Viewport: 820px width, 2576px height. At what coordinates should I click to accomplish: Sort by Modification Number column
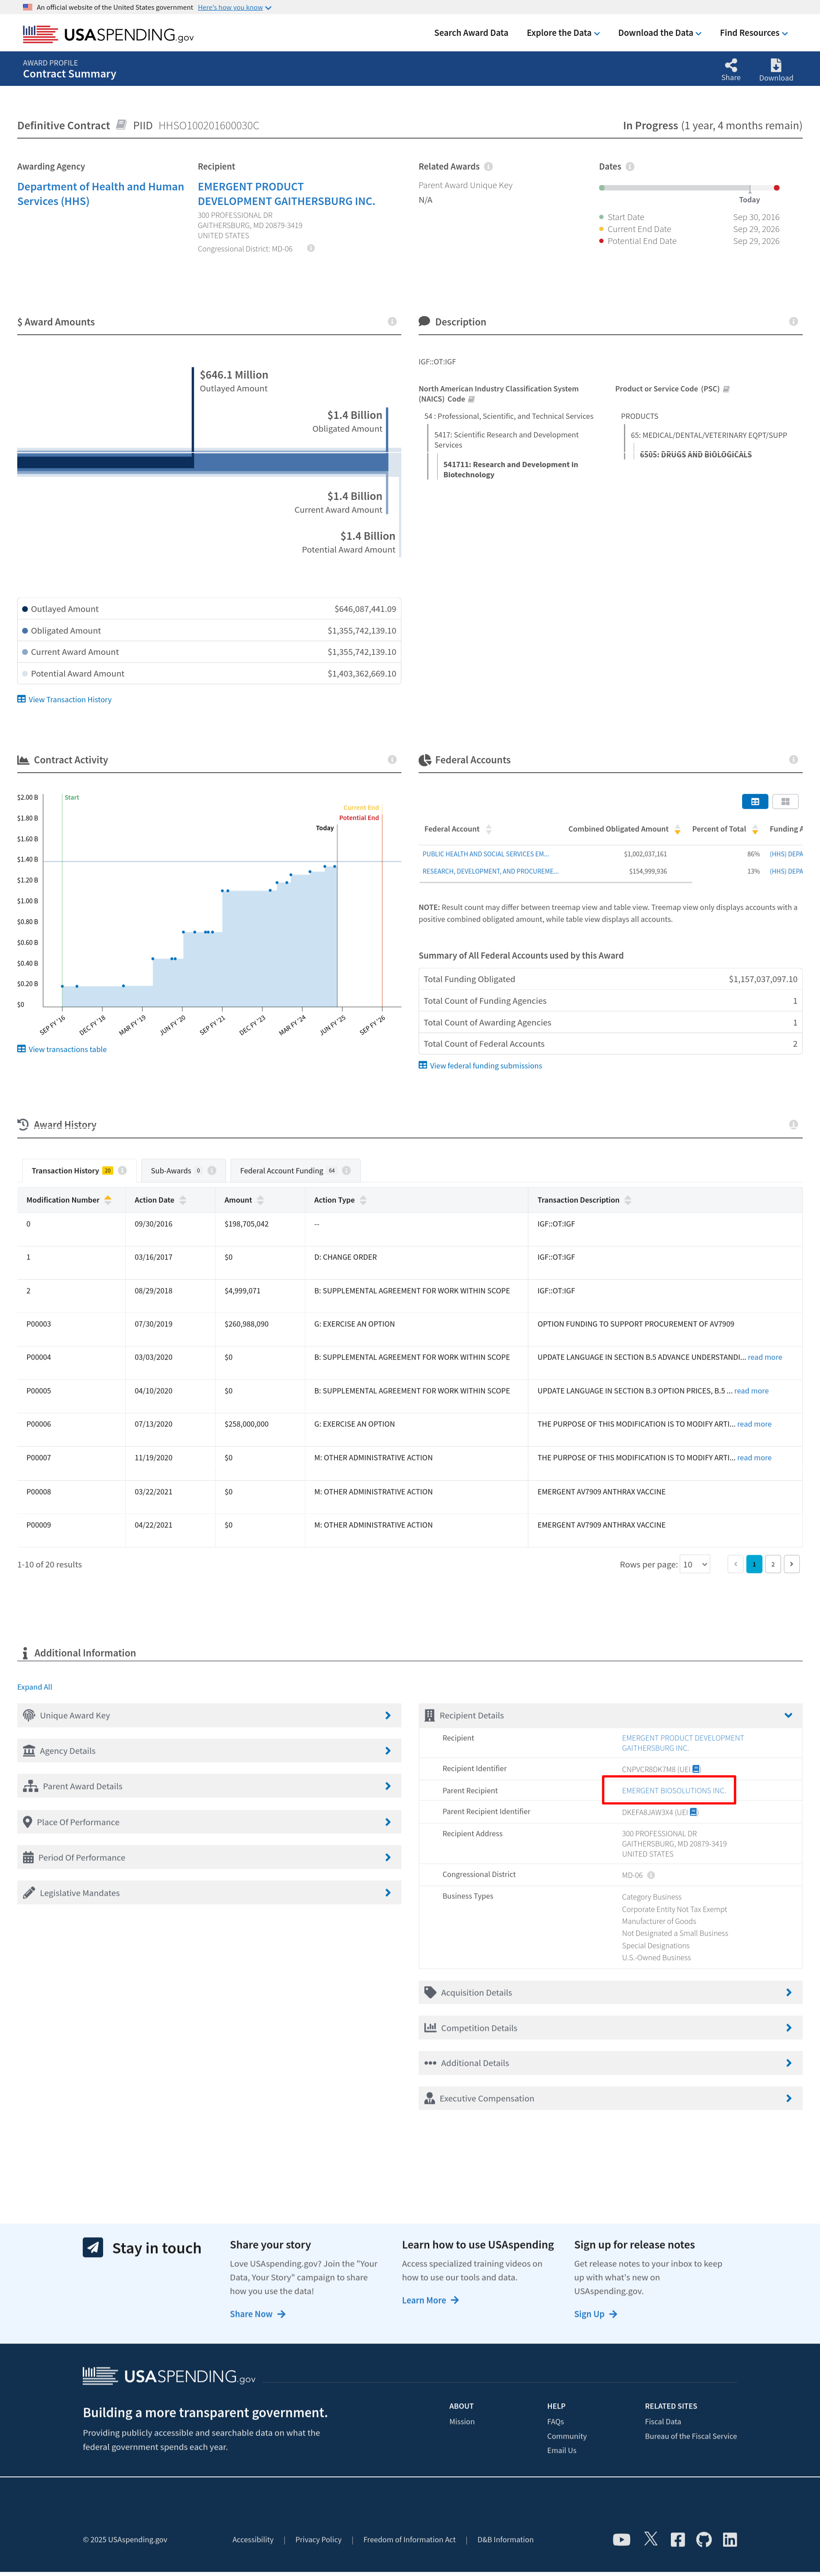[x=108, y=1200]
